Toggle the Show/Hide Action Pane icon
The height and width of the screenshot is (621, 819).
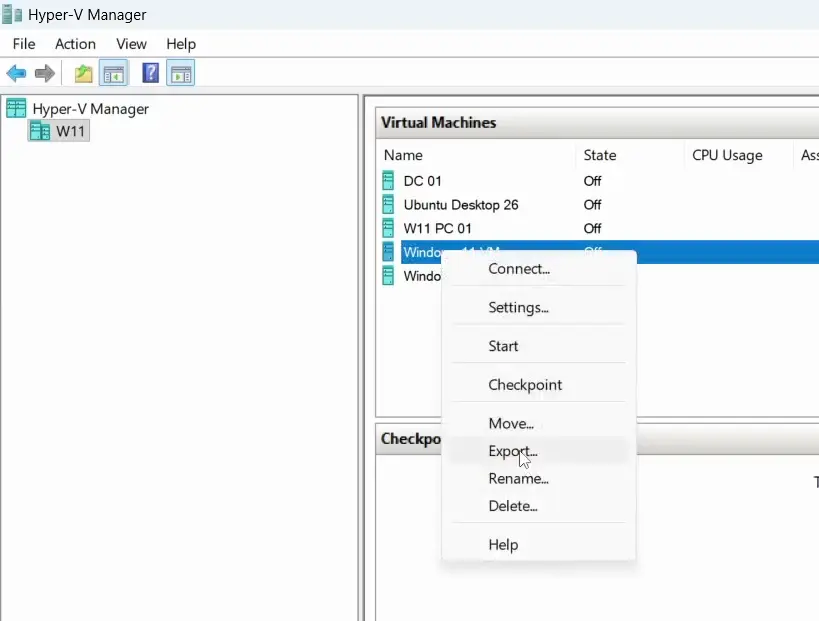[181, 74]
